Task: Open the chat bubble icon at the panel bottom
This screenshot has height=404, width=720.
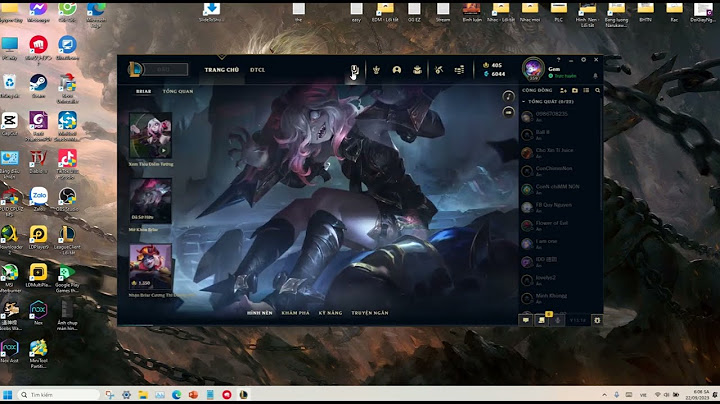Action: [x=526, y=320]
